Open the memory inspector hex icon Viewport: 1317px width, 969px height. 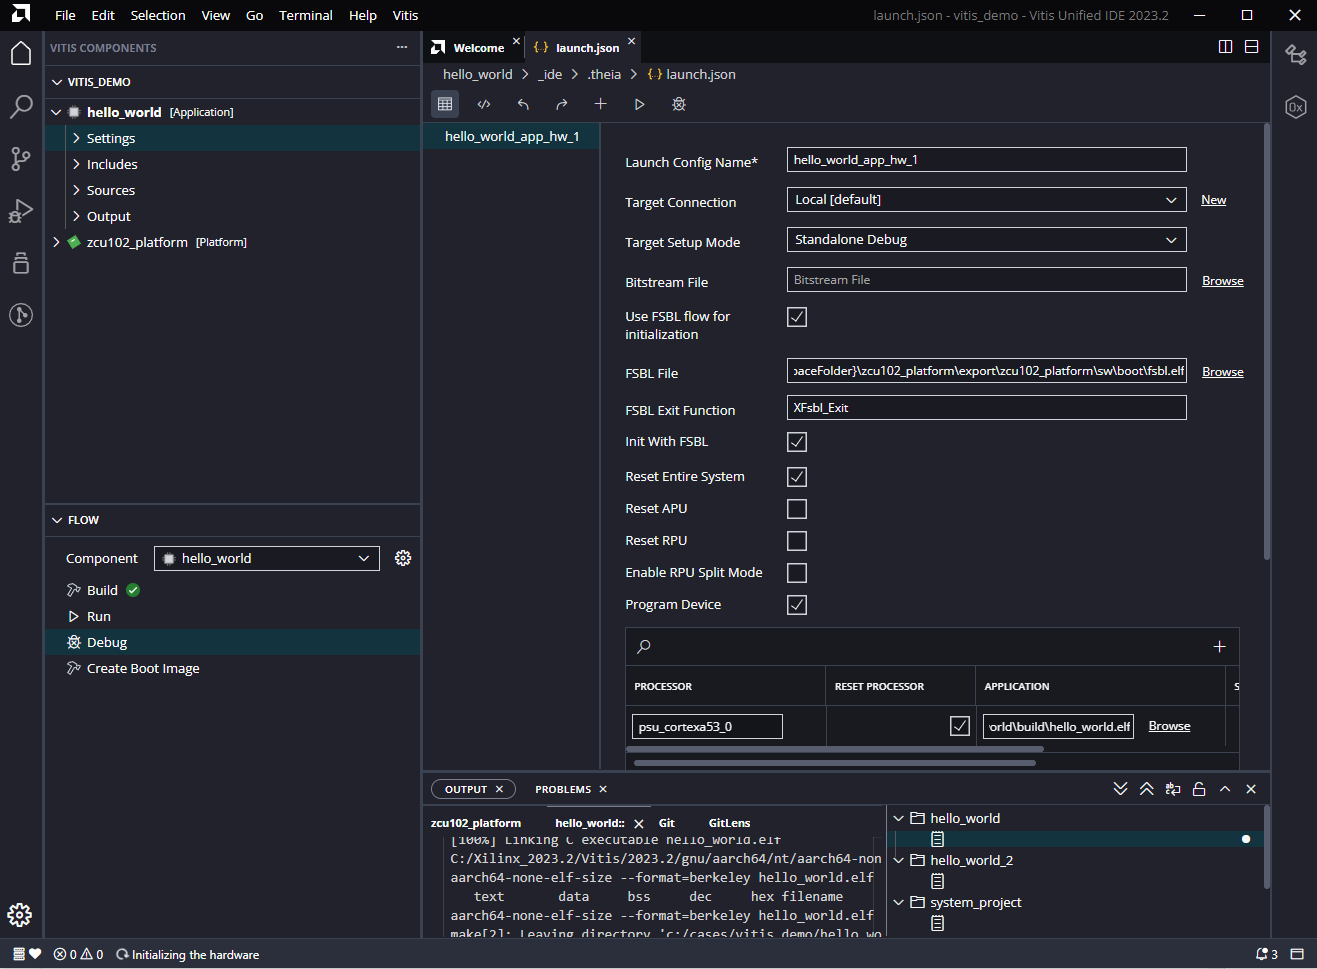(1296, 106)
